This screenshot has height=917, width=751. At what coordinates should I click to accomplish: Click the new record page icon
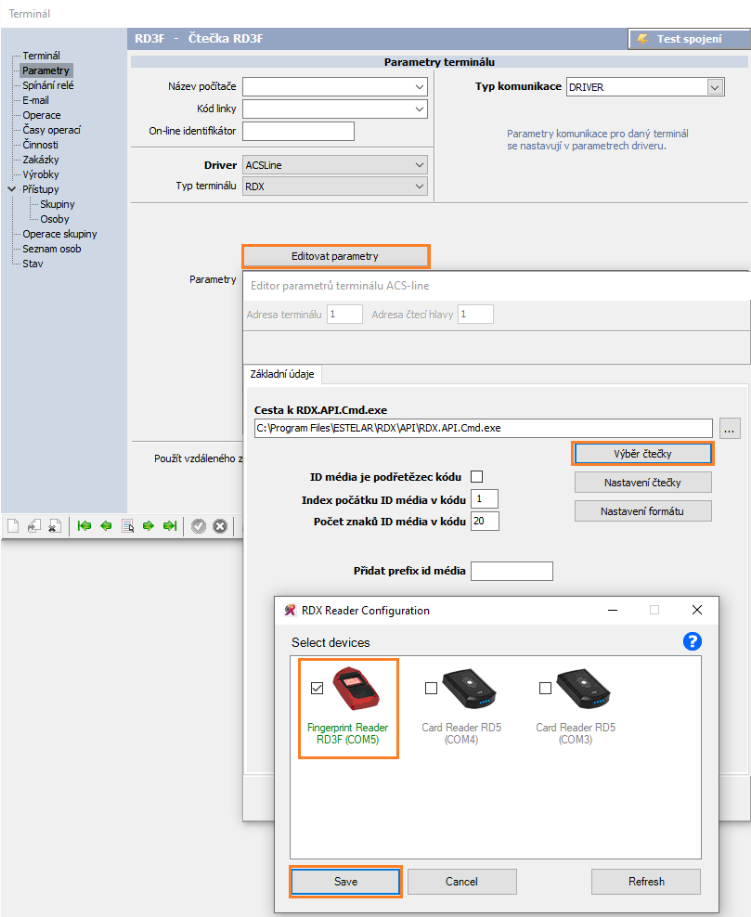coord(13,526)
